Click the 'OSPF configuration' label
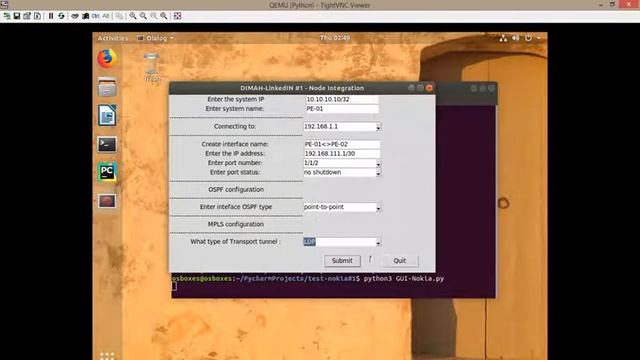Image resolution: width=640 pixels, height=360 pixels. (x=236, y=189)
